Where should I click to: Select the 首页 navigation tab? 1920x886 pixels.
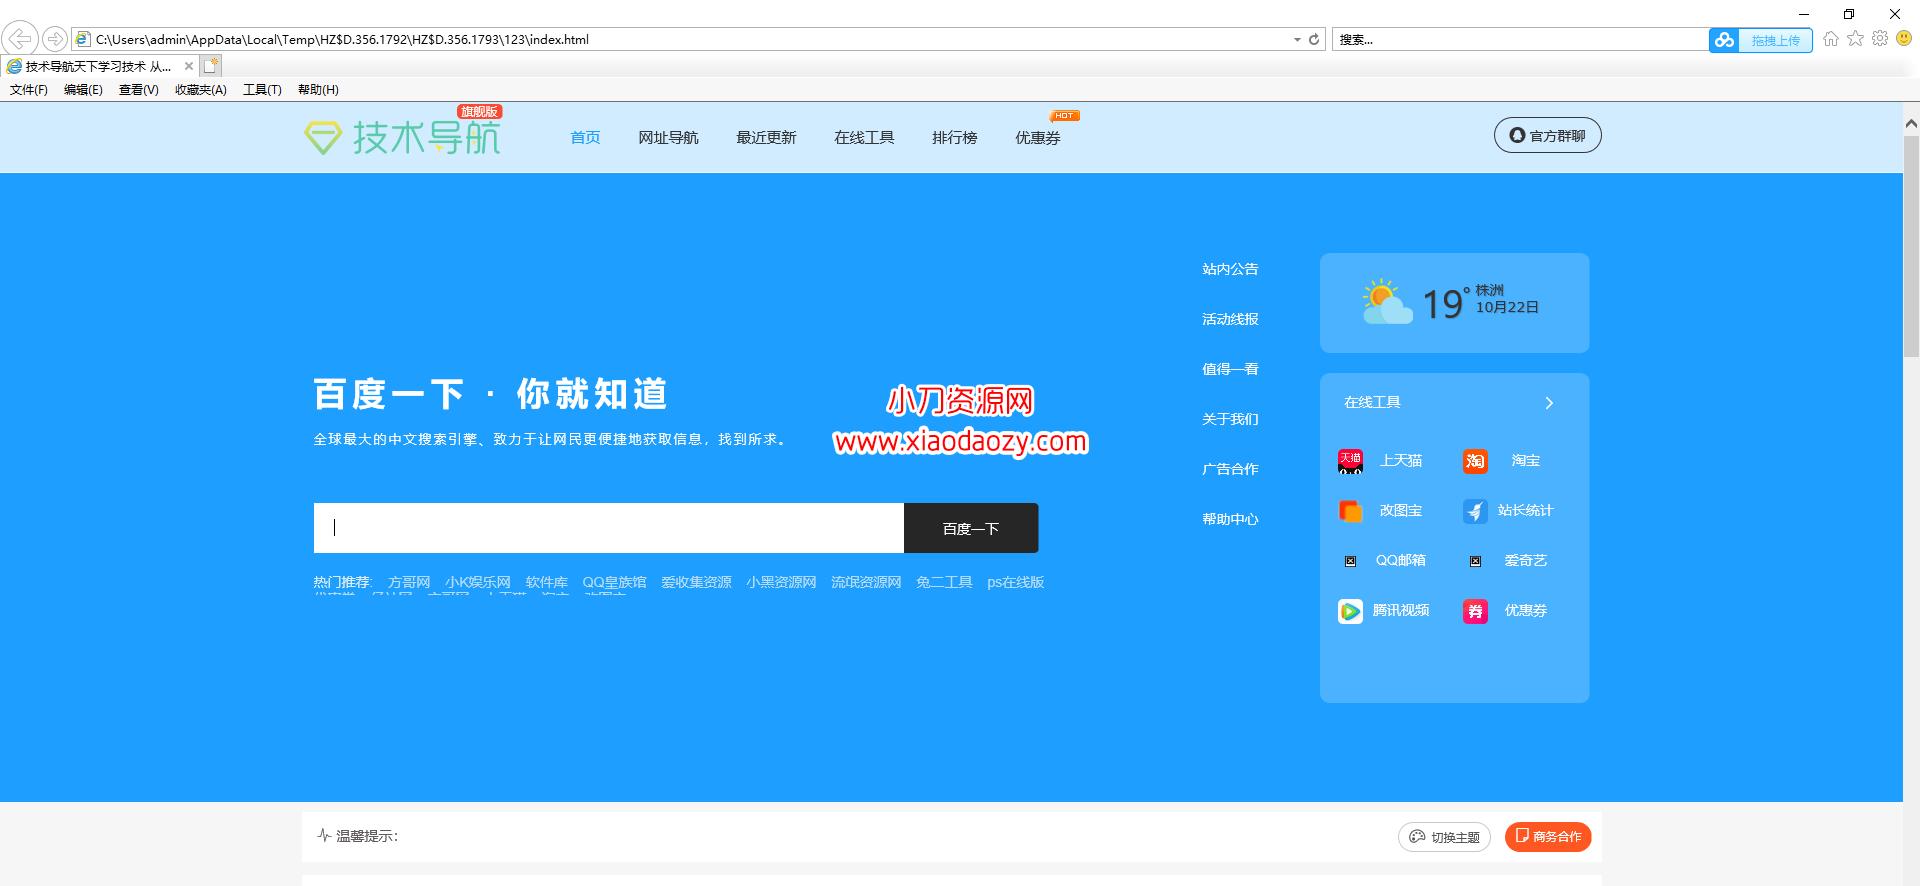click(585, 138)
